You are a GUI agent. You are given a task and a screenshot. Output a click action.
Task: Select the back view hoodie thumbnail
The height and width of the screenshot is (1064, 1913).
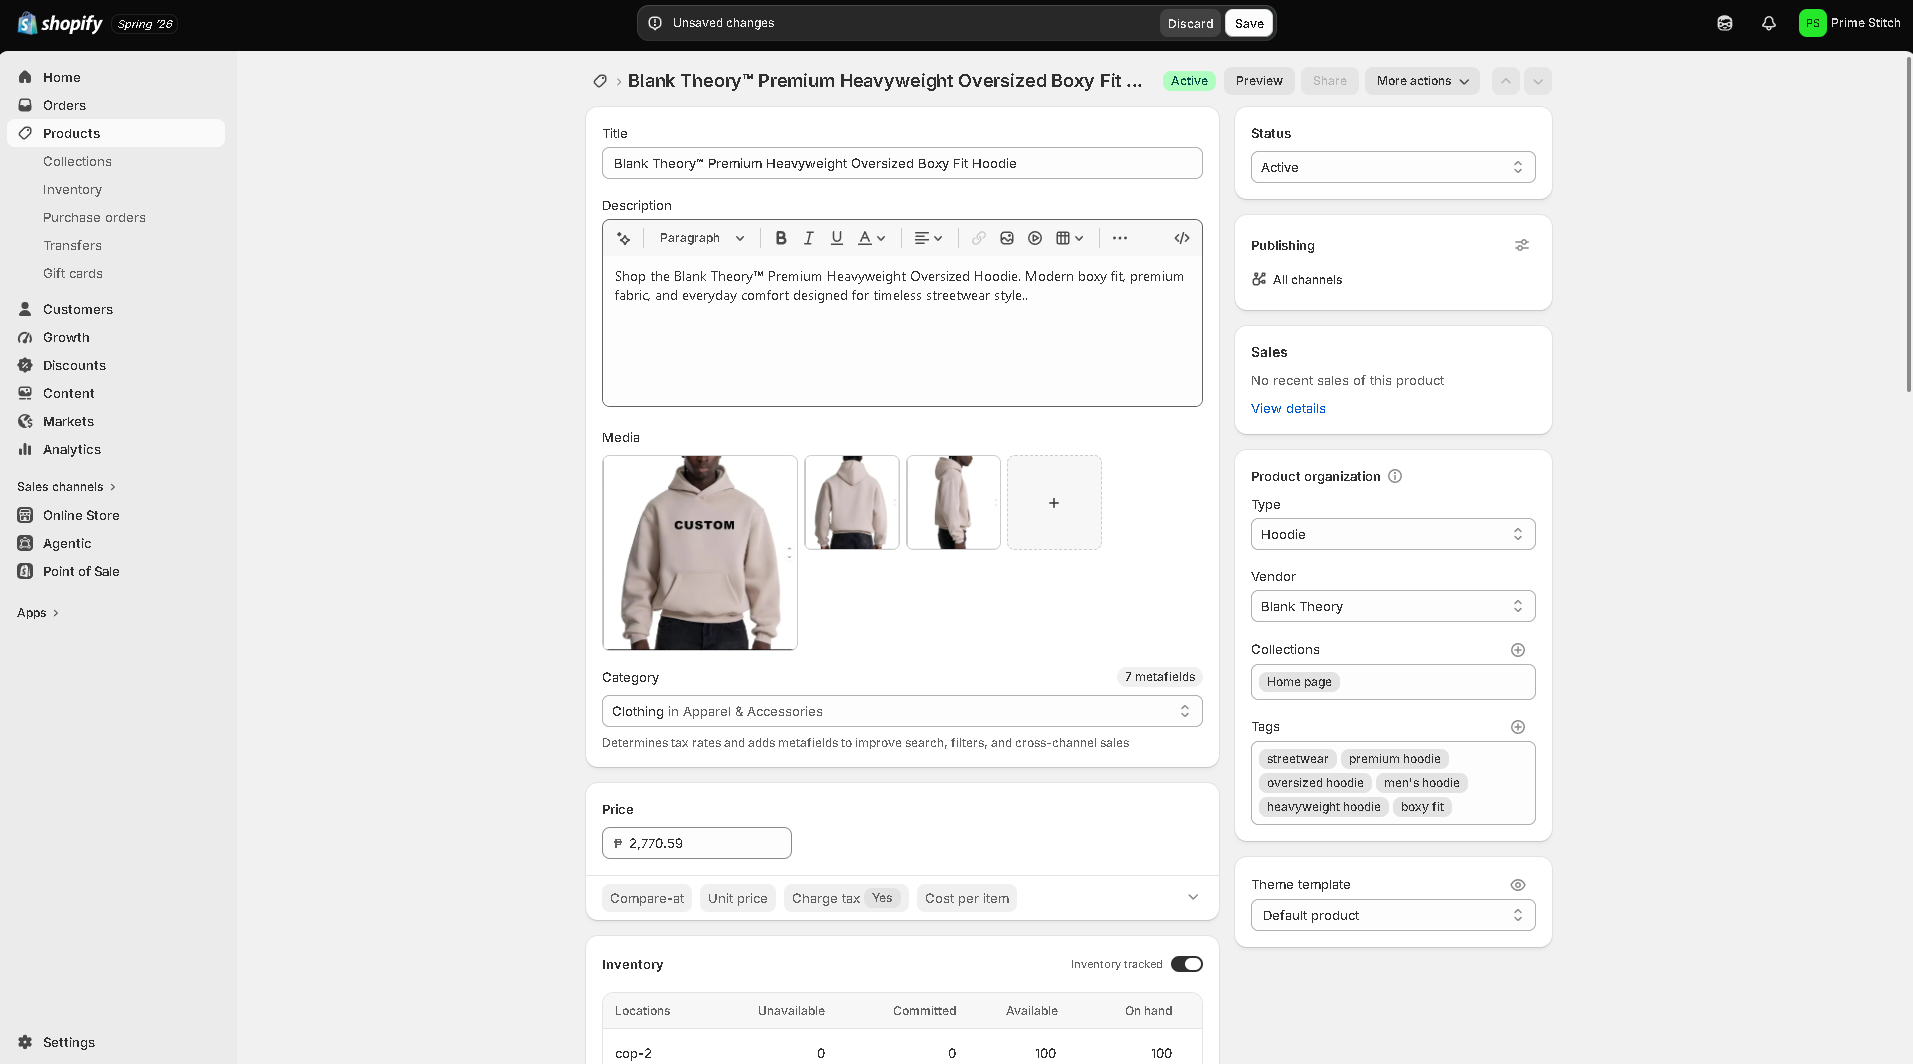pos(852,502)
